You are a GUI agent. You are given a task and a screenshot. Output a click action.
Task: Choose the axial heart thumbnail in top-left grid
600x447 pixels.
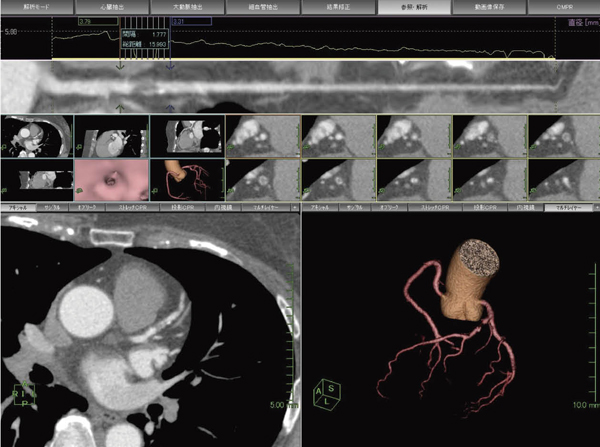click(x=37, y=134)
